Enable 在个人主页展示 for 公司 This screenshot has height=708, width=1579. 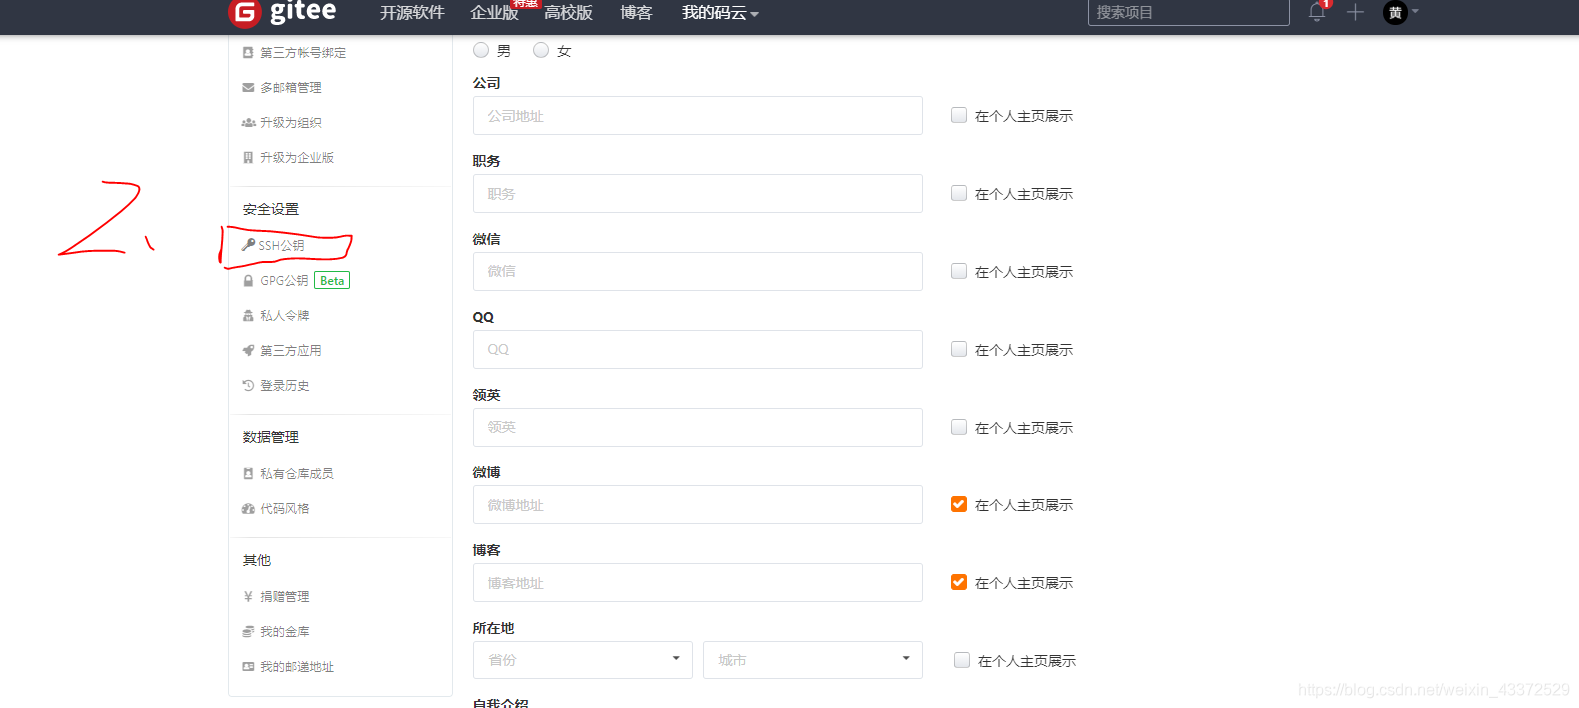point(959,115)
